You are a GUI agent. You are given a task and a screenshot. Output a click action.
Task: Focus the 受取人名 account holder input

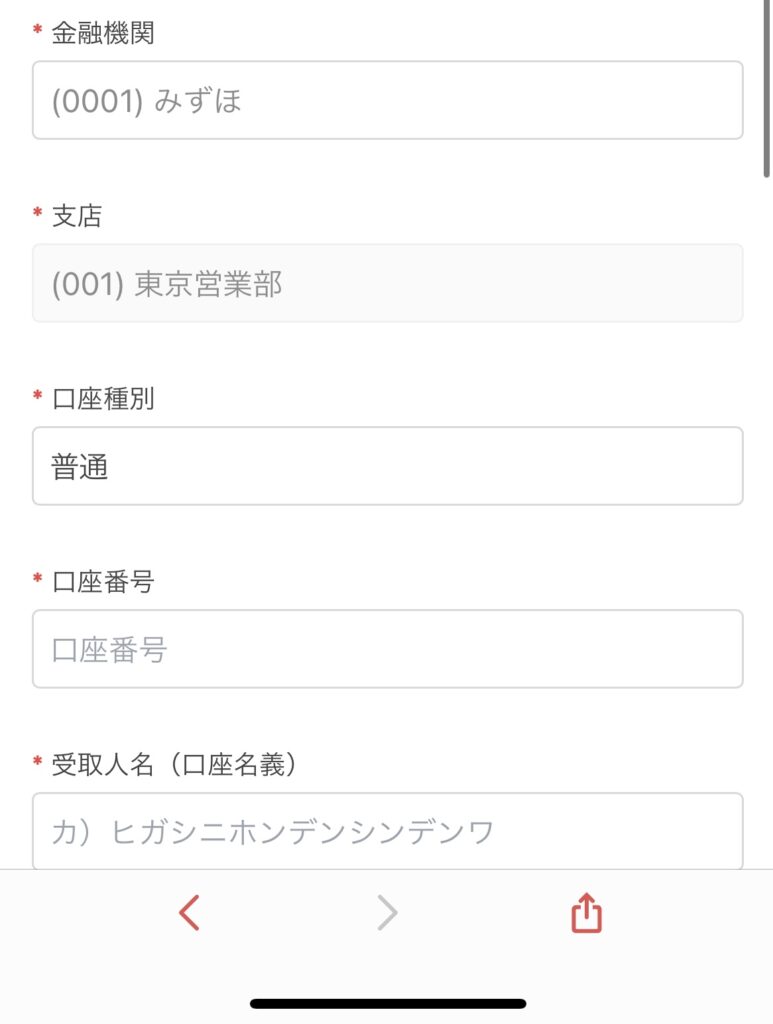(388, 831)
